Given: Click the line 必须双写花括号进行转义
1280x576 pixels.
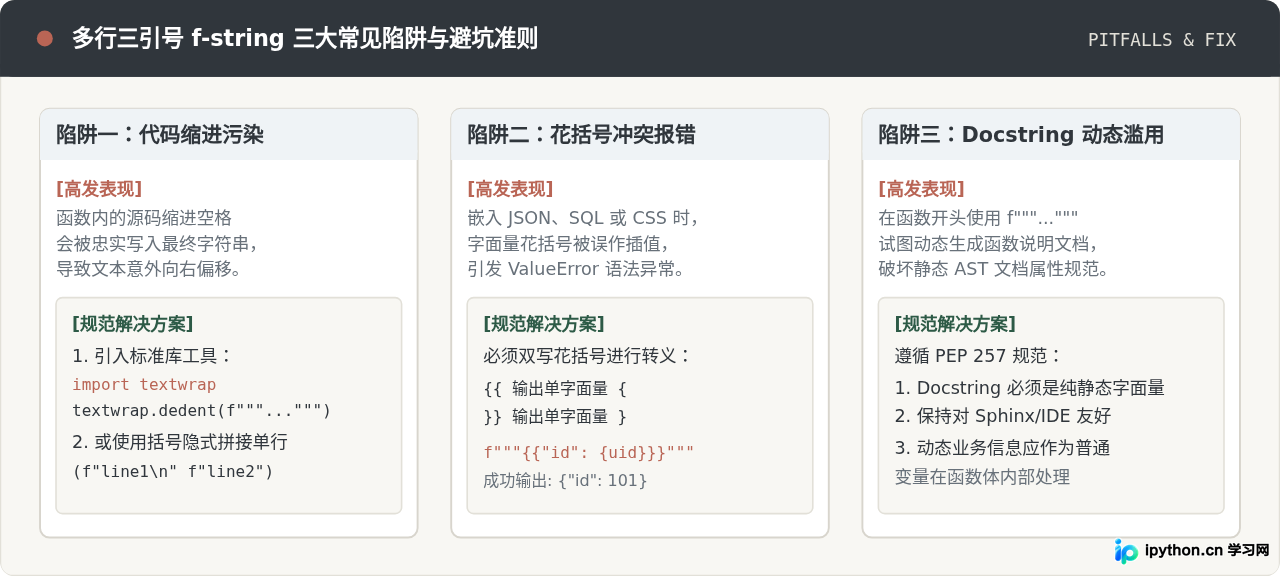Looking at the screenshot, I should click(x=587, y=356).
